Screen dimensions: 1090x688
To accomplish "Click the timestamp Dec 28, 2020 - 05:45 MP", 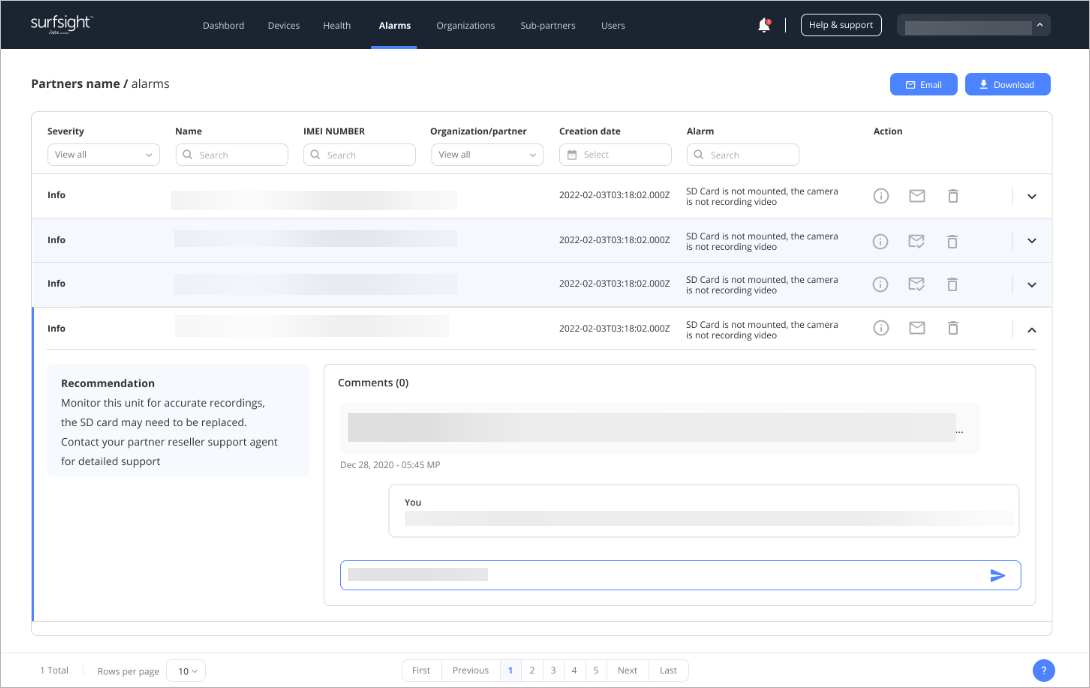I will point(390,465).
